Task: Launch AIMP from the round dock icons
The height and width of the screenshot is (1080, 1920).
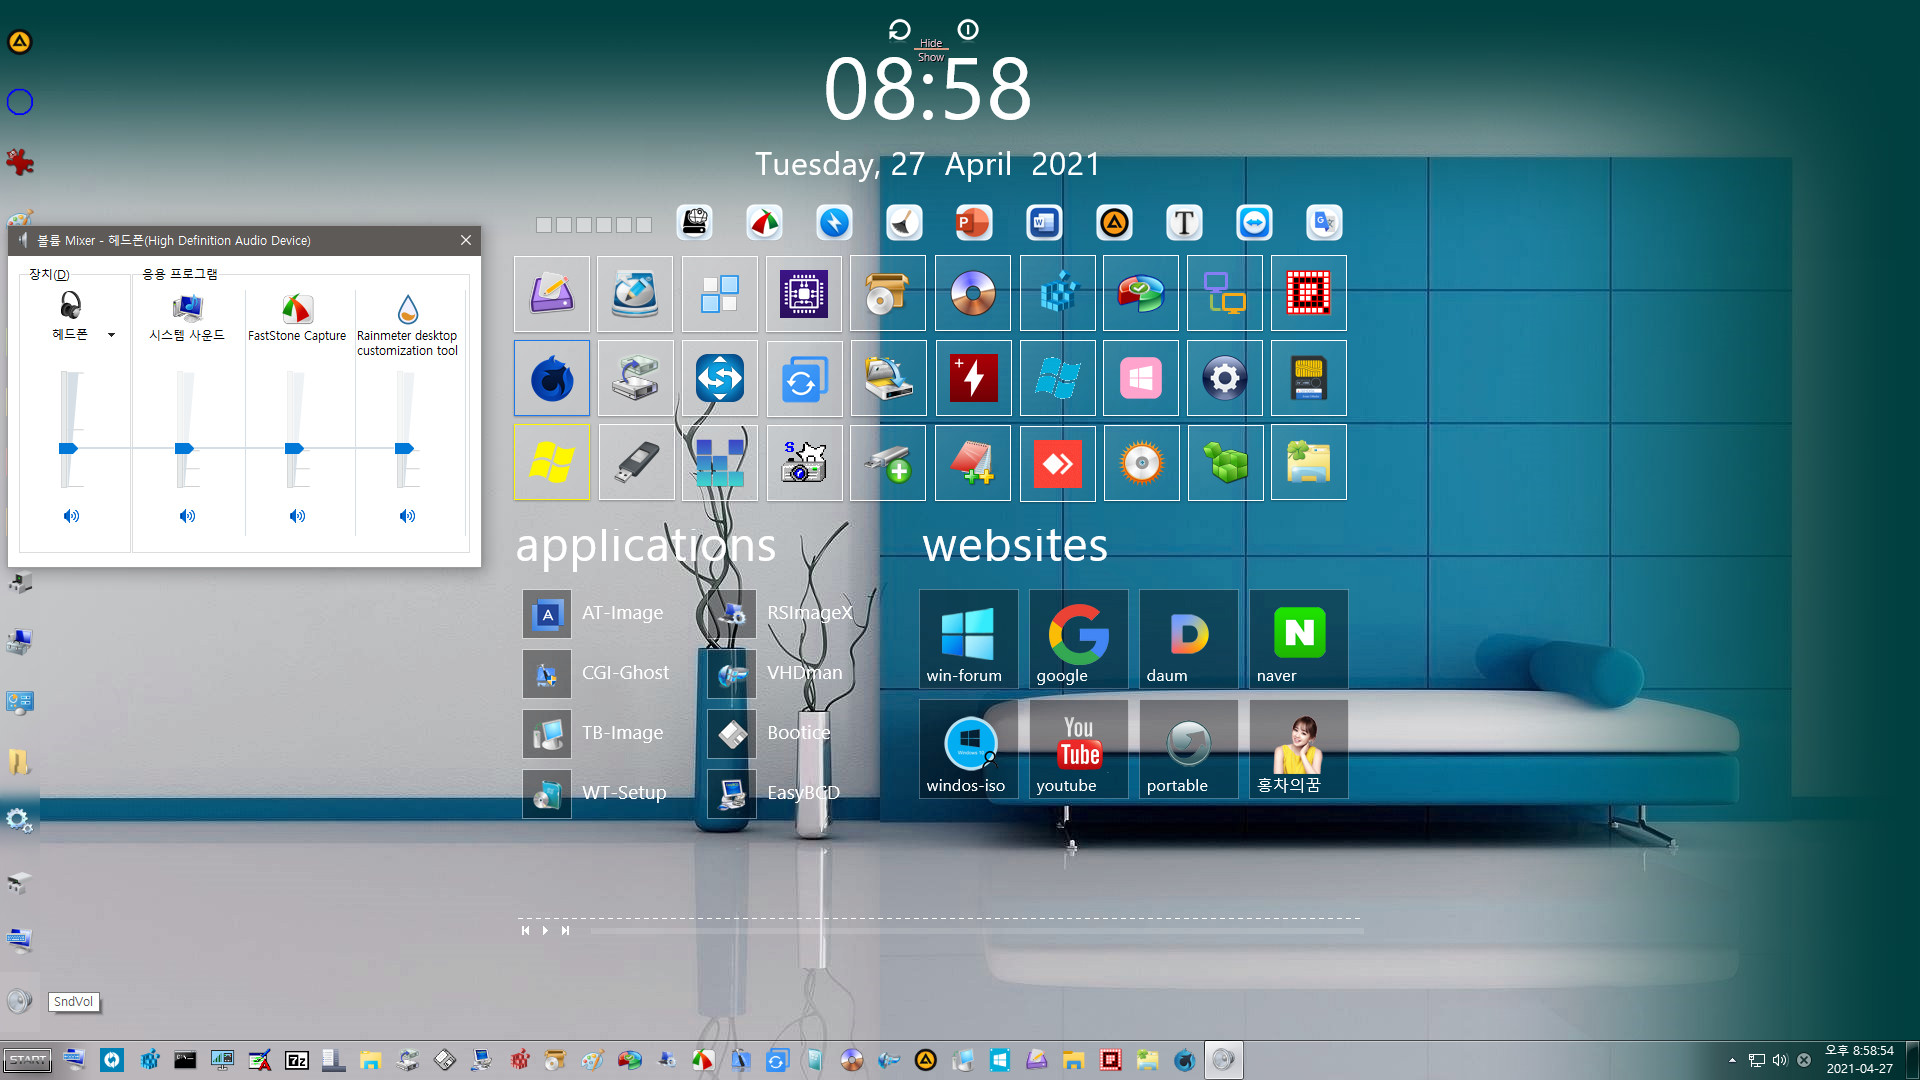Action: 1114,222
